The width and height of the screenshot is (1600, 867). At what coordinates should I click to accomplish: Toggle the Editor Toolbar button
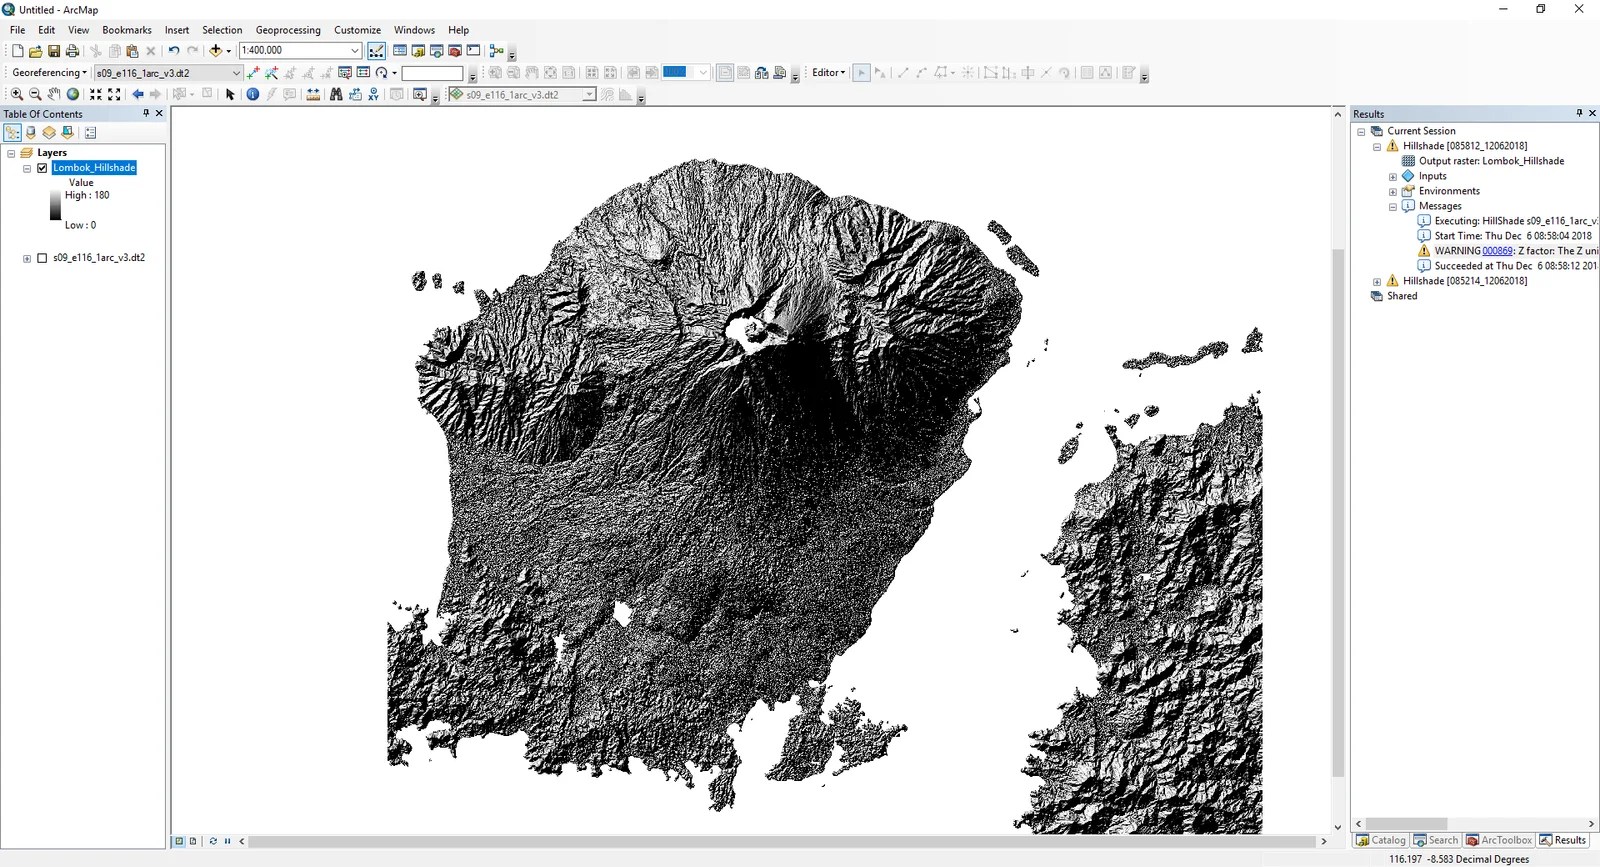[376, 50]
